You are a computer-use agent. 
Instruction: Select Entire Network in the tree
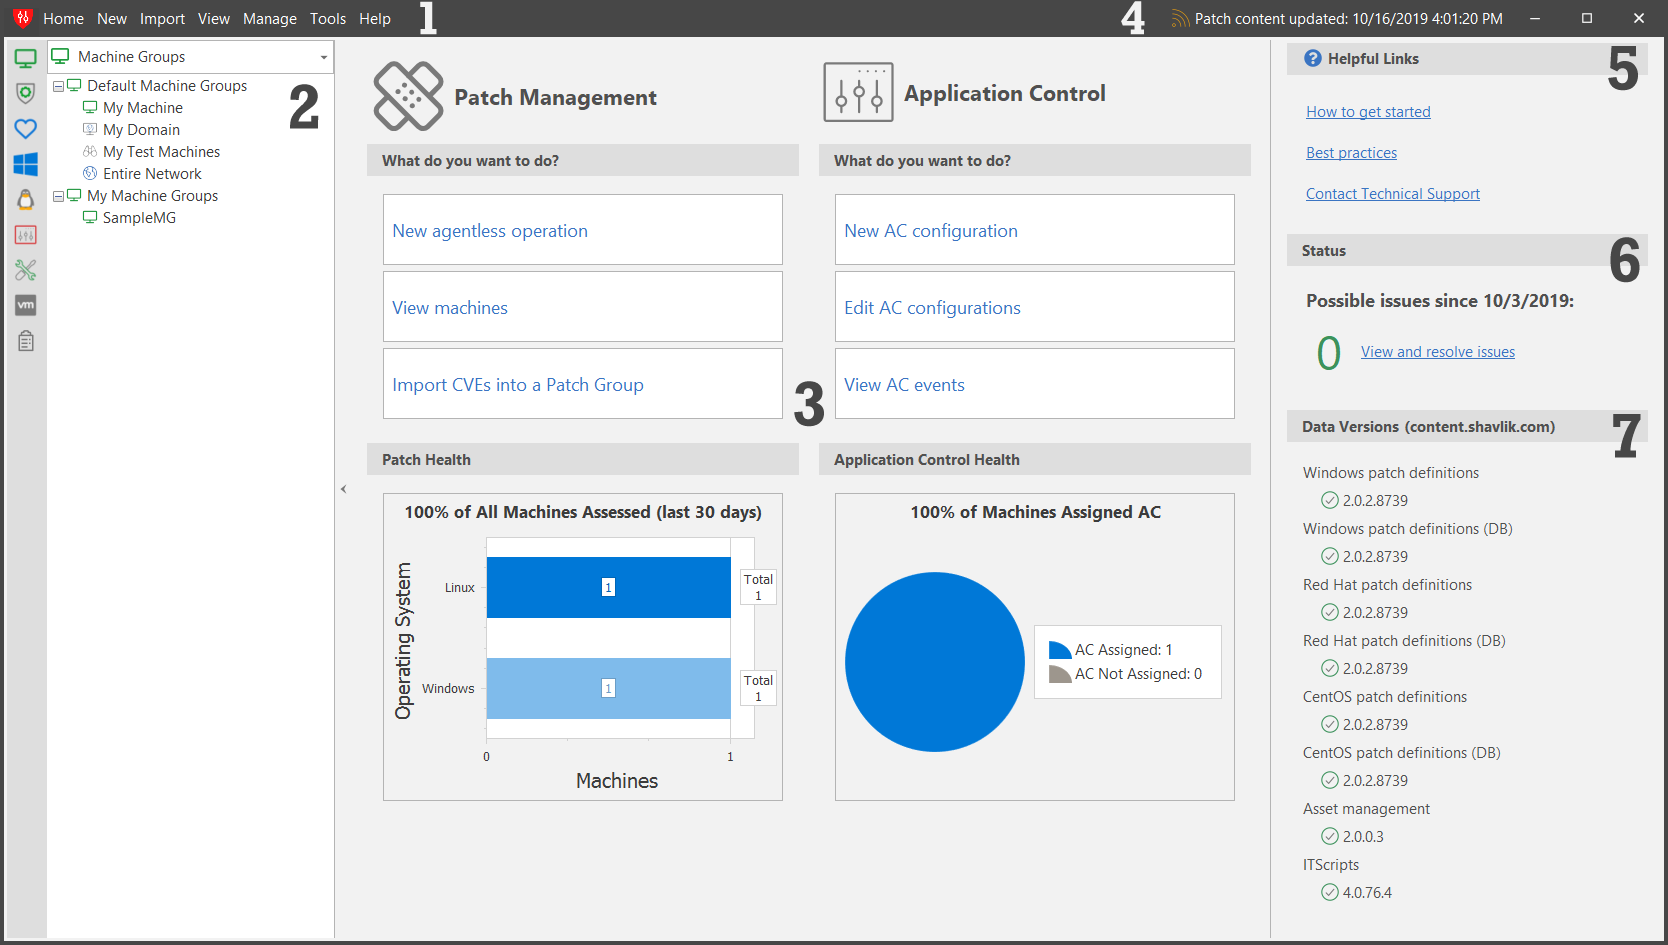[152, 174]
